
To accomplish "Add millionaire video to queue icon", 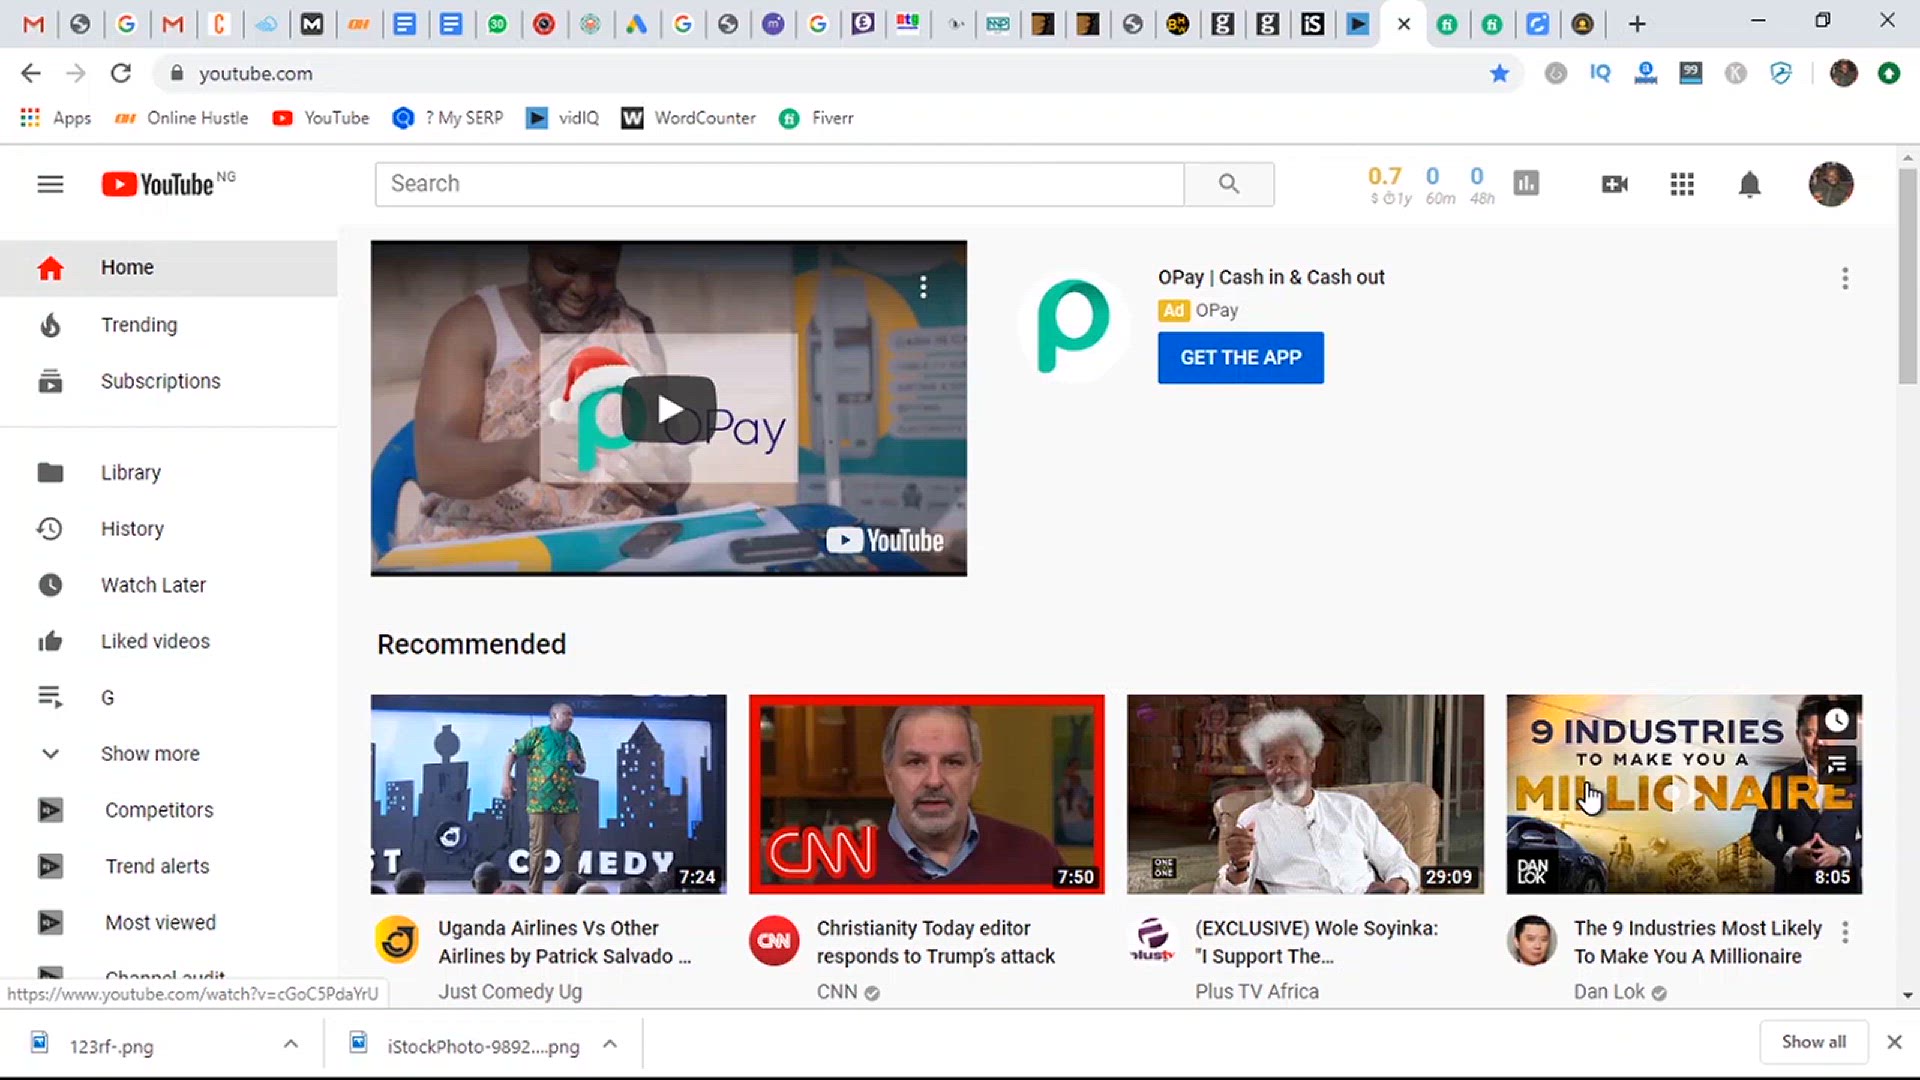I will (x=1836, y=766).
